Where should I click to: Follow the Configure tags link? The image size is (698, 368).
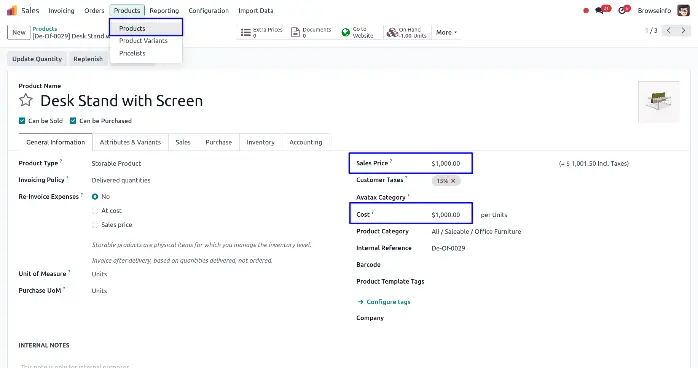[x=384, y=302]
